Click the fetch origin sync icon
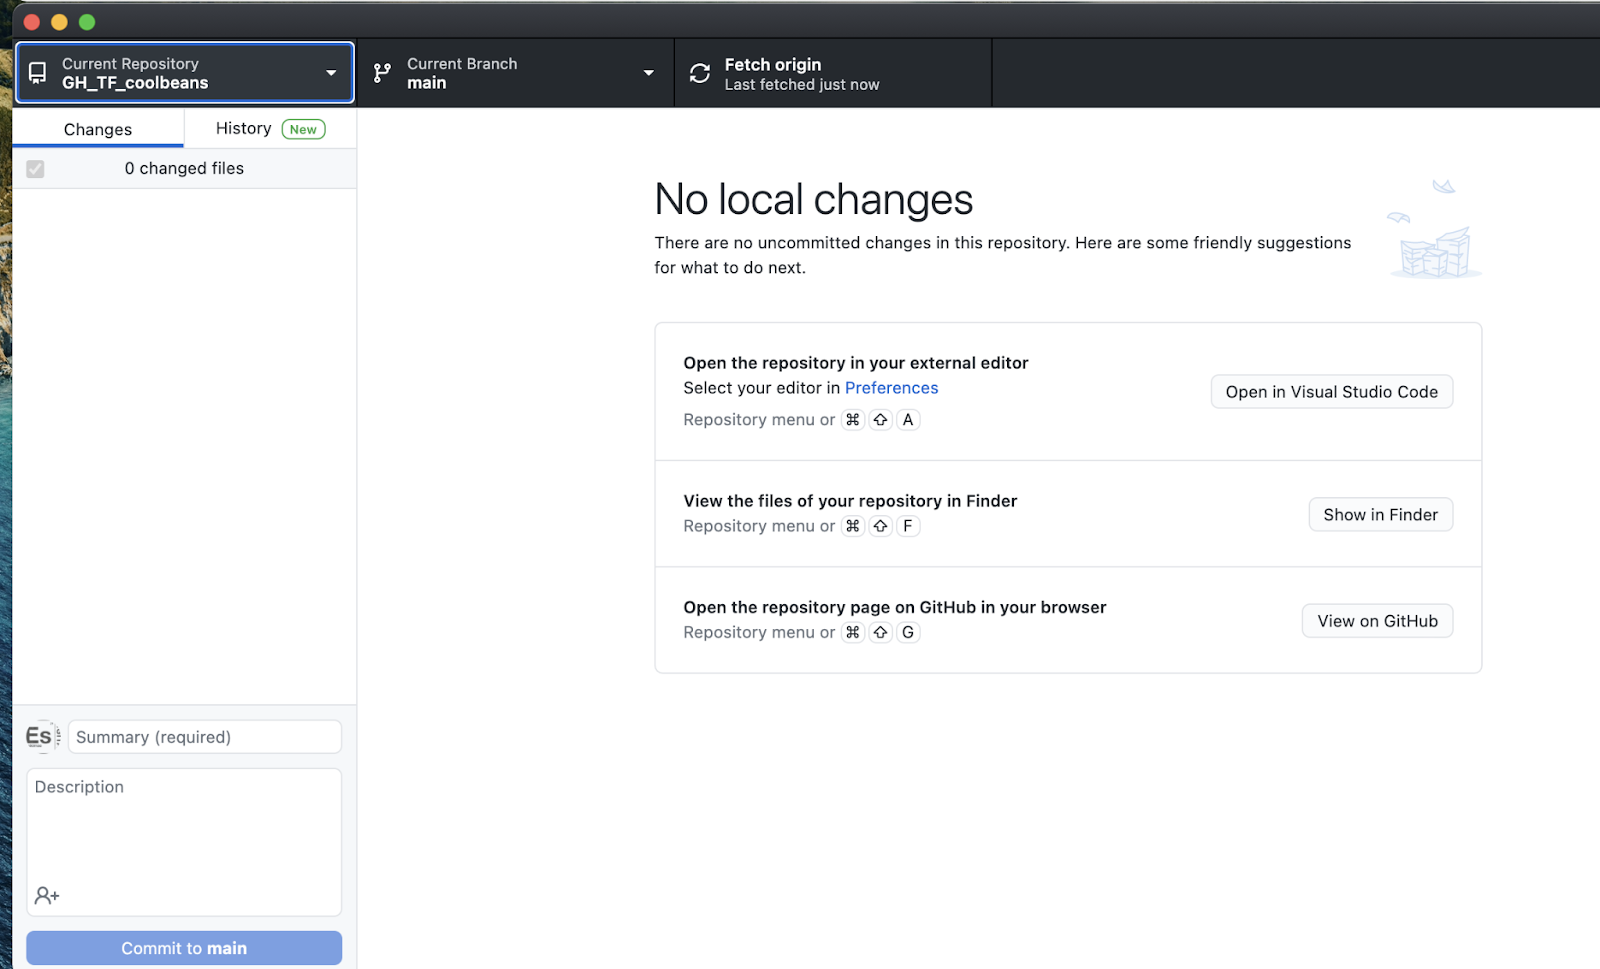 click(x=700, y=73)
